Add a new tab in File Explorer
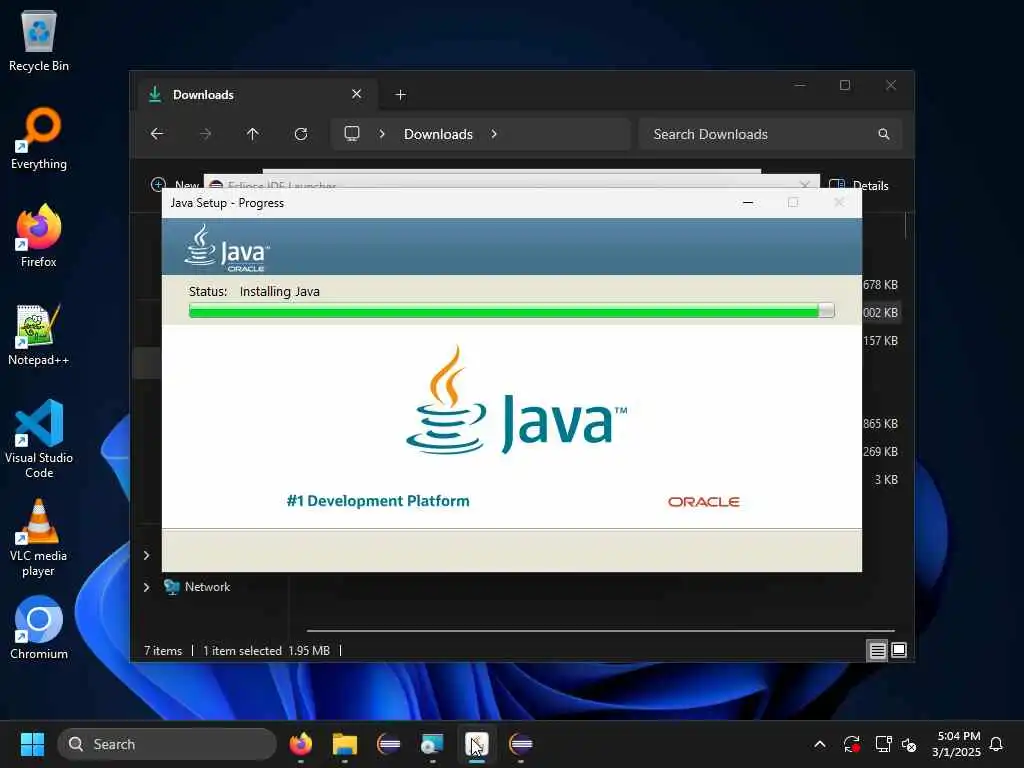1024x768 pixels. (401, 95)
